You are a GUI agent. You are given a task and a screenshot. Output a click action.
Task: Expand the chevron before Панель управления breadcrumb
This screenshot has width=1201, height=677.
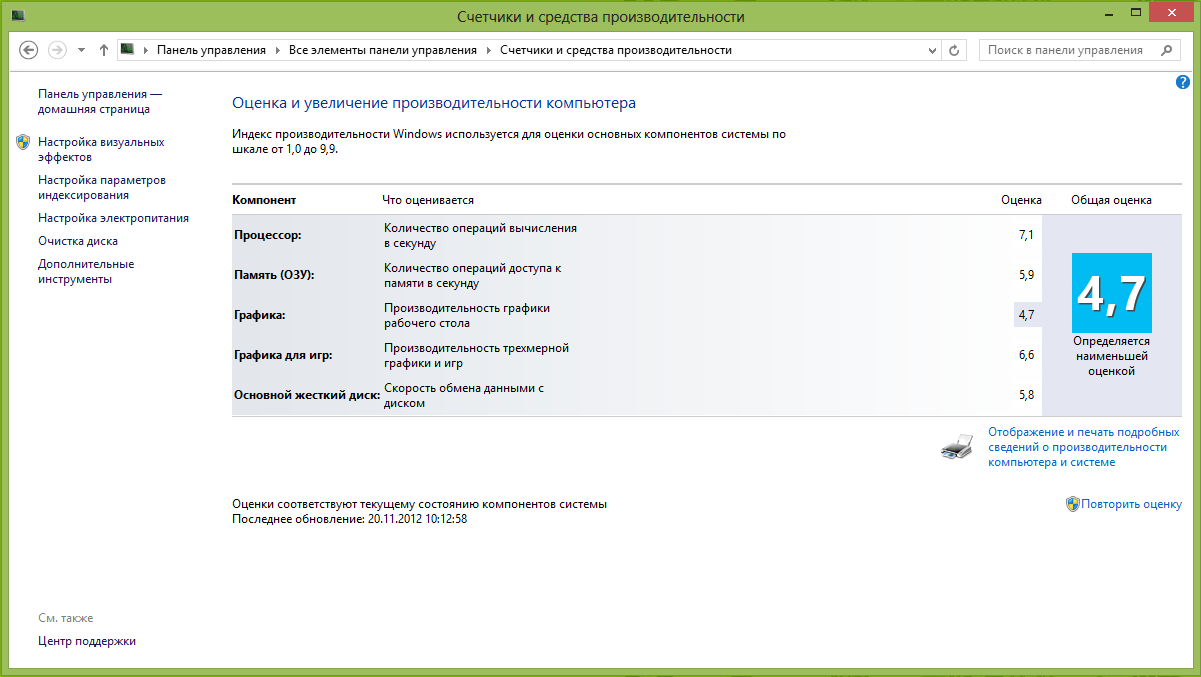pyautogui.click(x=146, y=50)
